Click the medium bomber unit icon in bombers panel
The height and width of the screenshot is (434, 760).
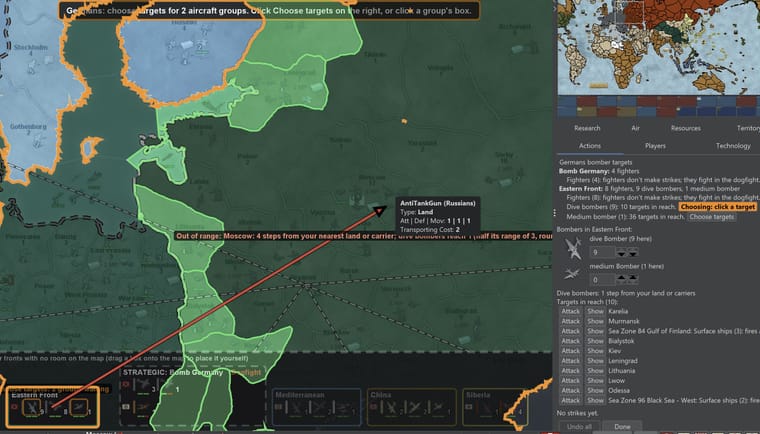[x=572, y=274]
